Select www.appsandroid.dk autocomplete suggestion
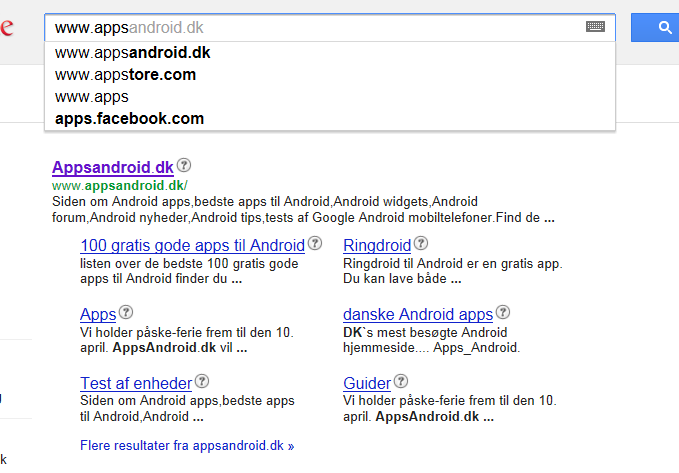Image resolution: width=679 pixels, height=473 pixels. point(132,53)
